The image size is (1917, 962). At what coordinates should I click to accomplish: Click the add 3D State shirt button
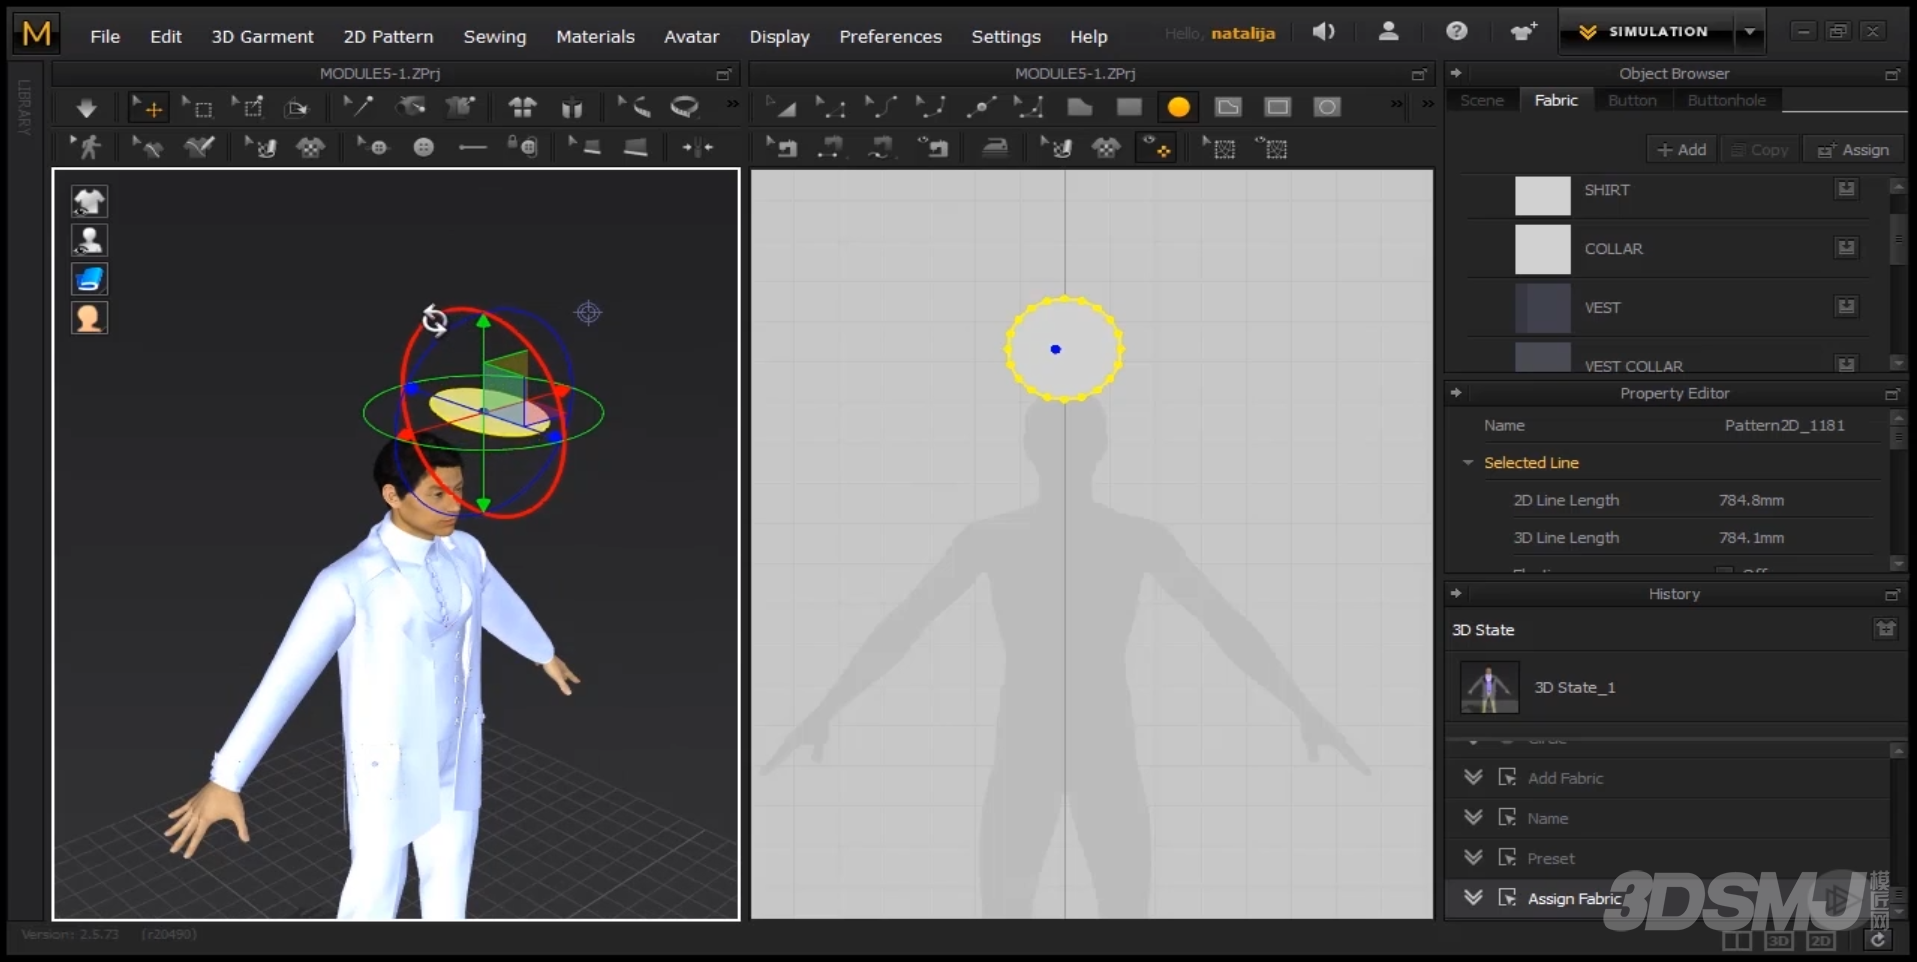1885,629
